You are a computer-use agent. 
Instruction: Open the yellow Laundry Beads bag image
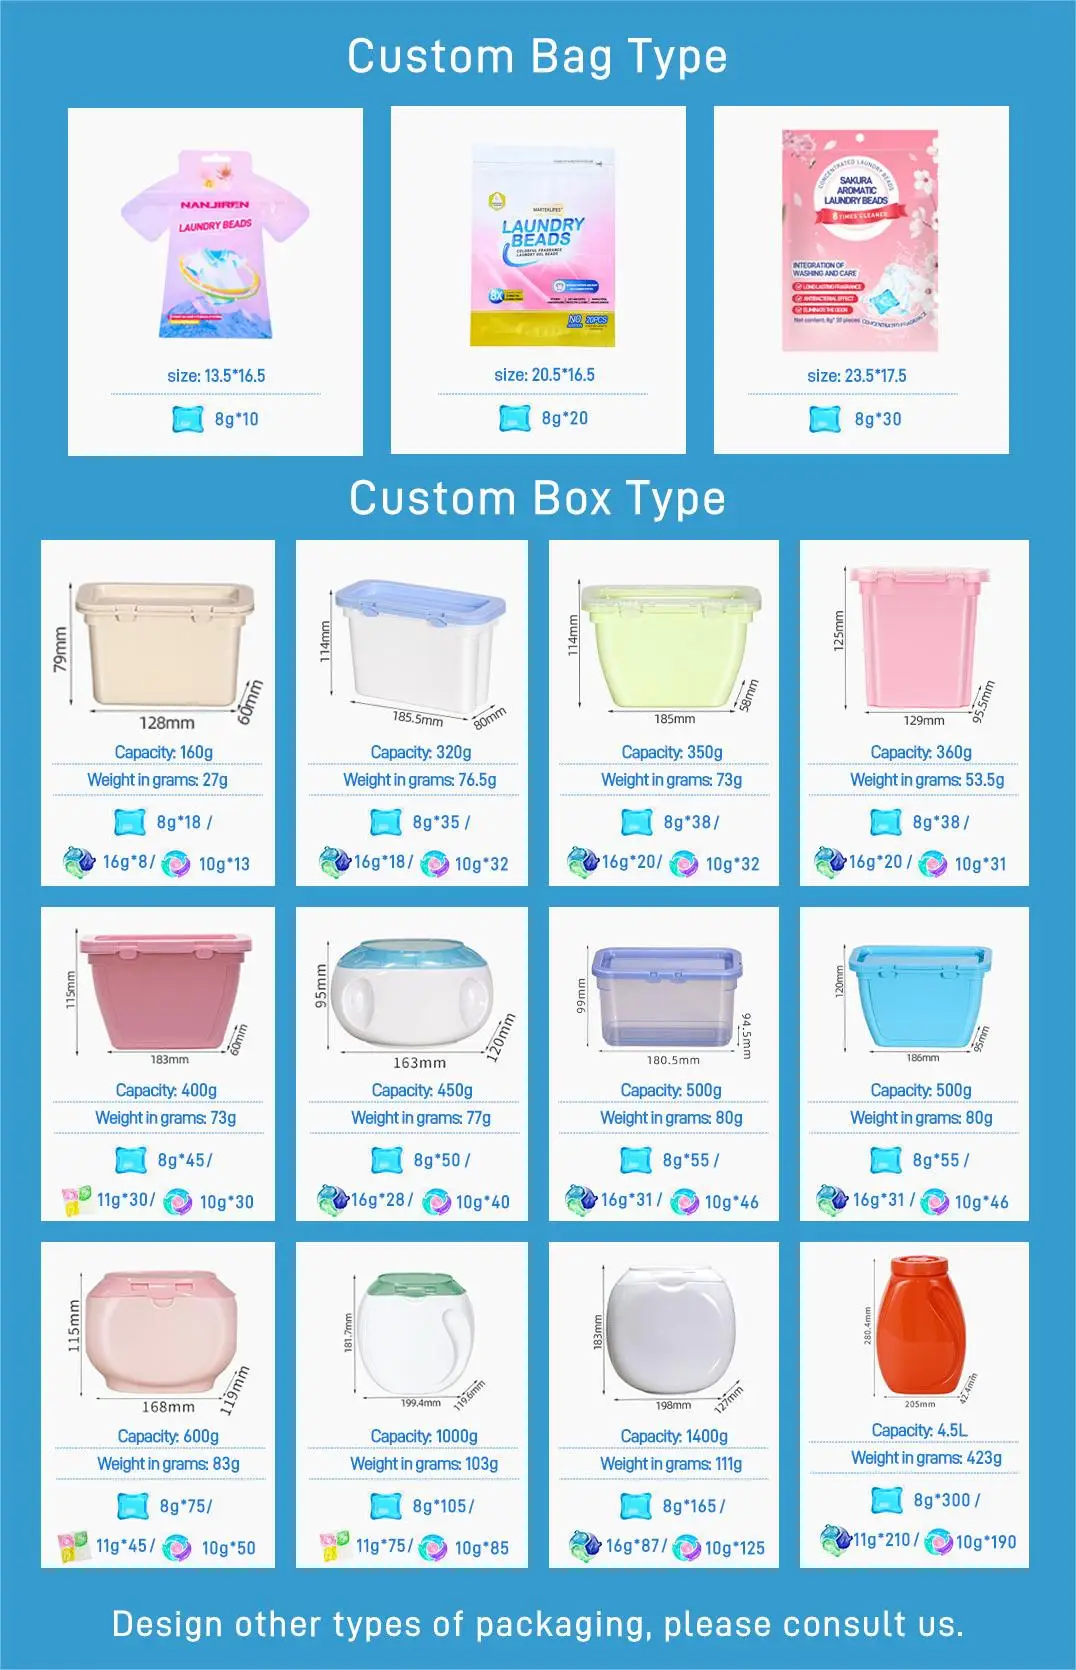[542, 247]
